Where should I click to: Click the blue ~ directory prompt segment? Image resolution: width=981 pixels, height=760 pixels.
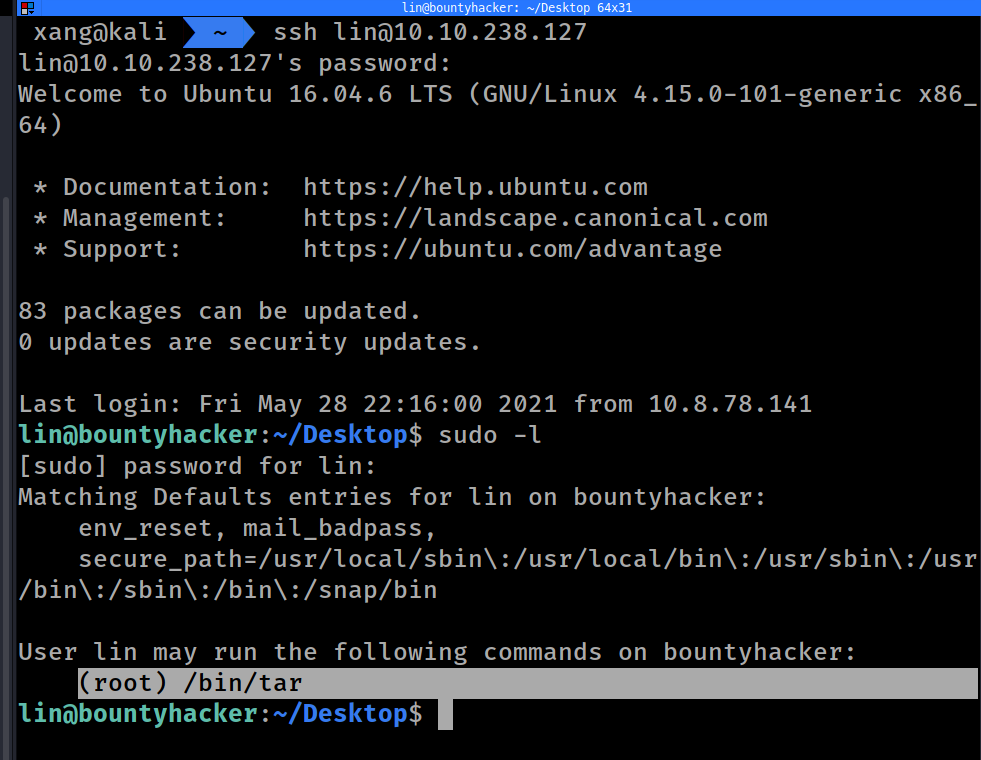tap(219, 33)
